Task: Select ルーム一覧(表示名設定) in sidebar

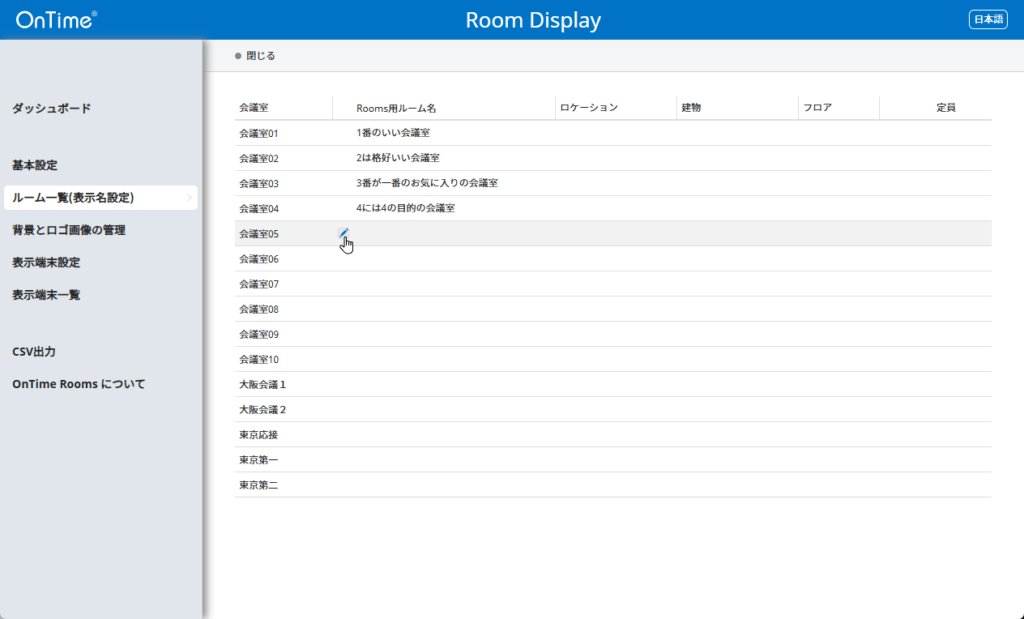Action: (x=73, y=198)
